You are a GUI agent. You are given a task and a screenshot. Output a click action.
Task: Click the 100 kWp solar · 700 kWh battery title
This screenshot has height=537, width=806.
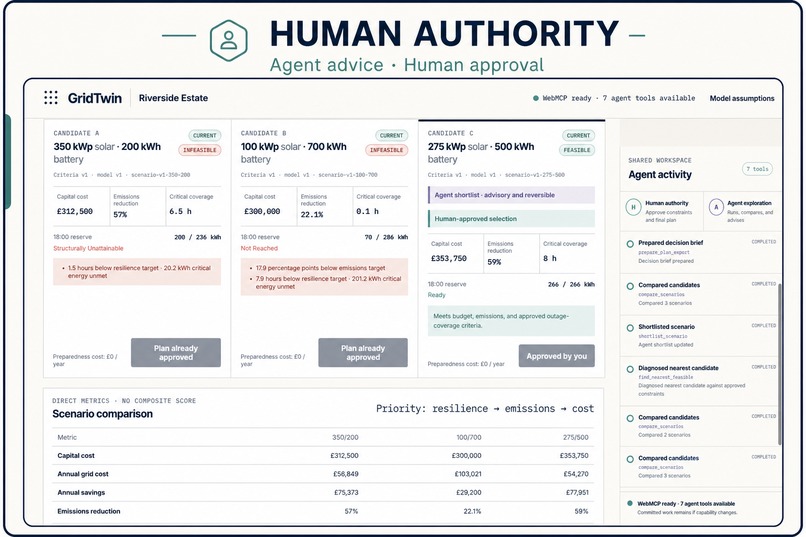(294, 153)
